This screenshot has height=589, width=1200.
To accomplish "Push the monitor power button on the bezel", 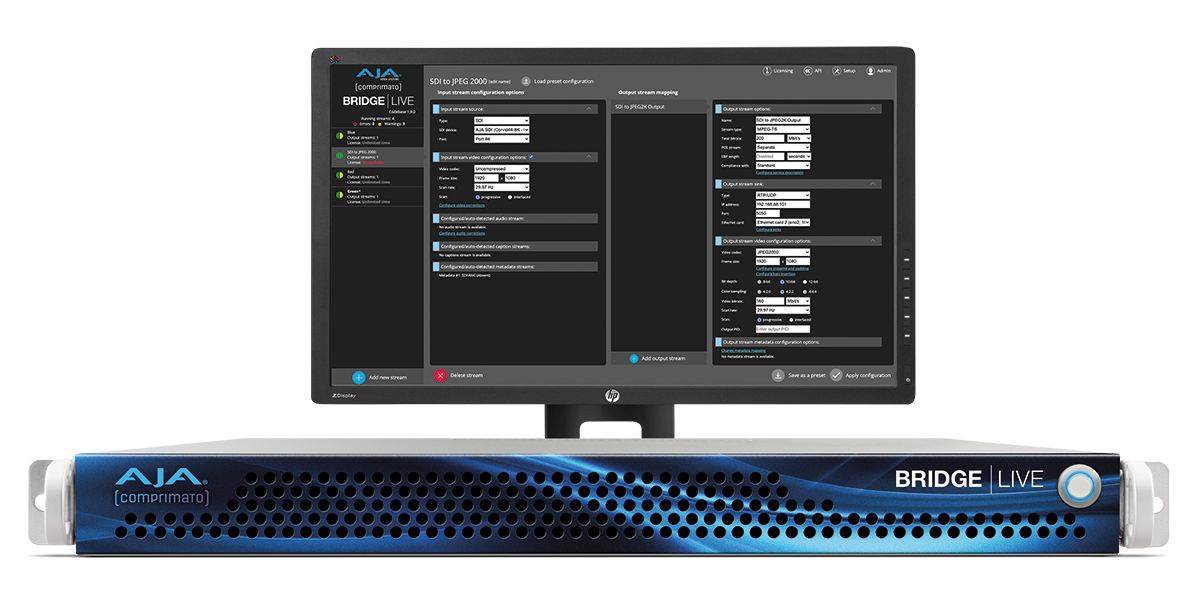I will [907, 379].
